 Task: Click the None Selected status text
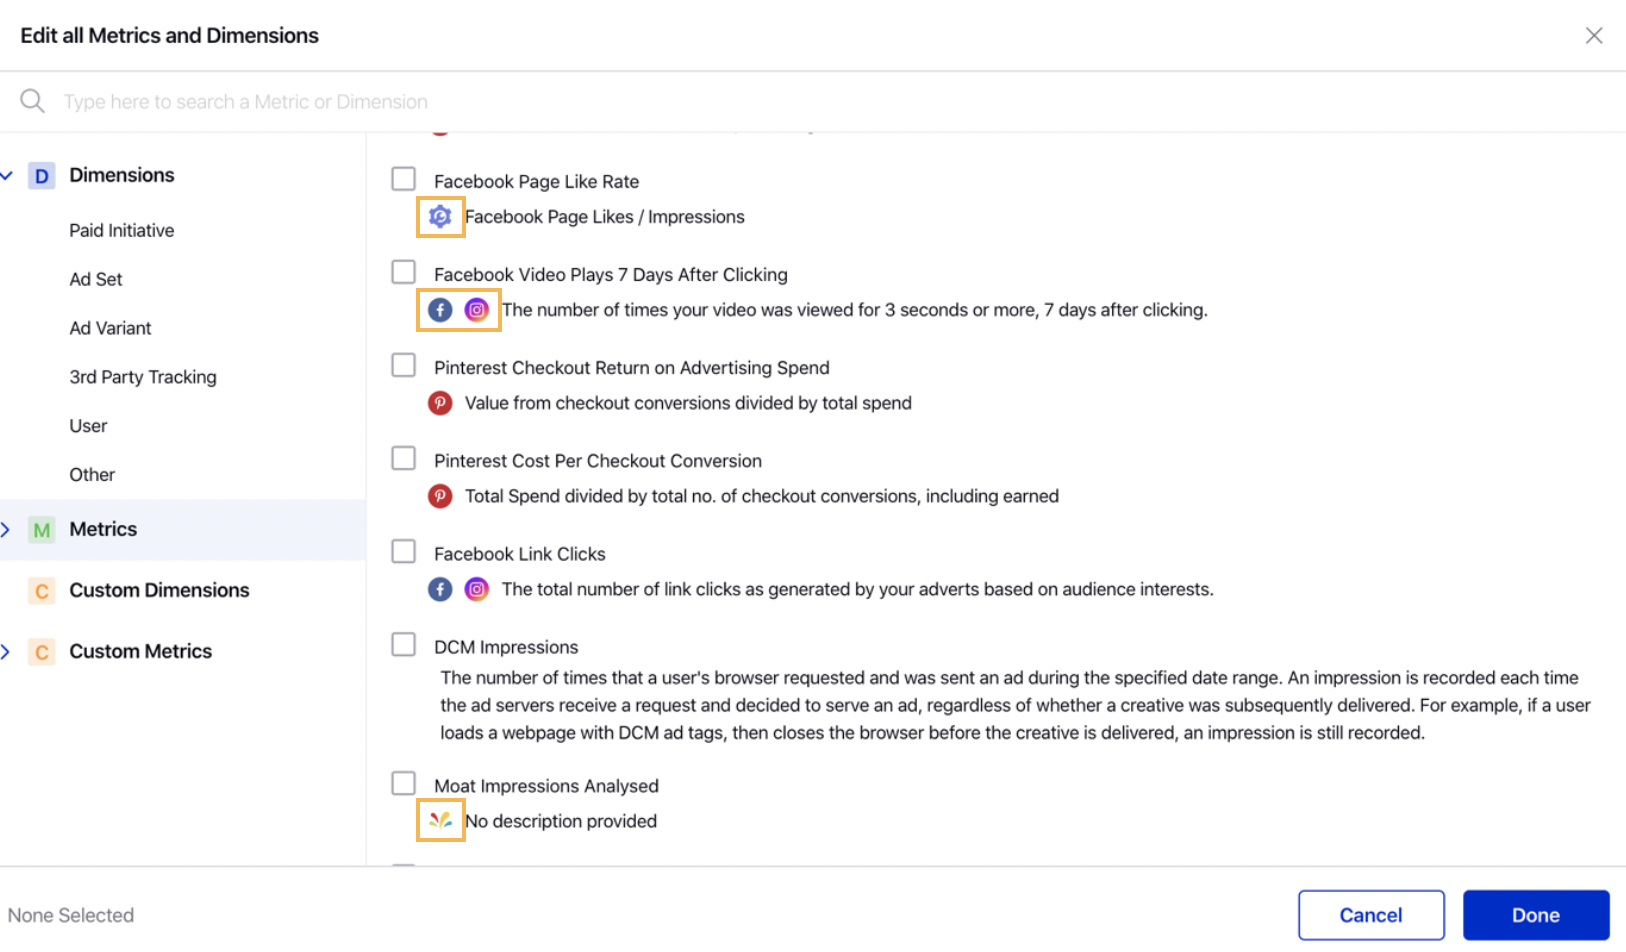click(71, 915)
